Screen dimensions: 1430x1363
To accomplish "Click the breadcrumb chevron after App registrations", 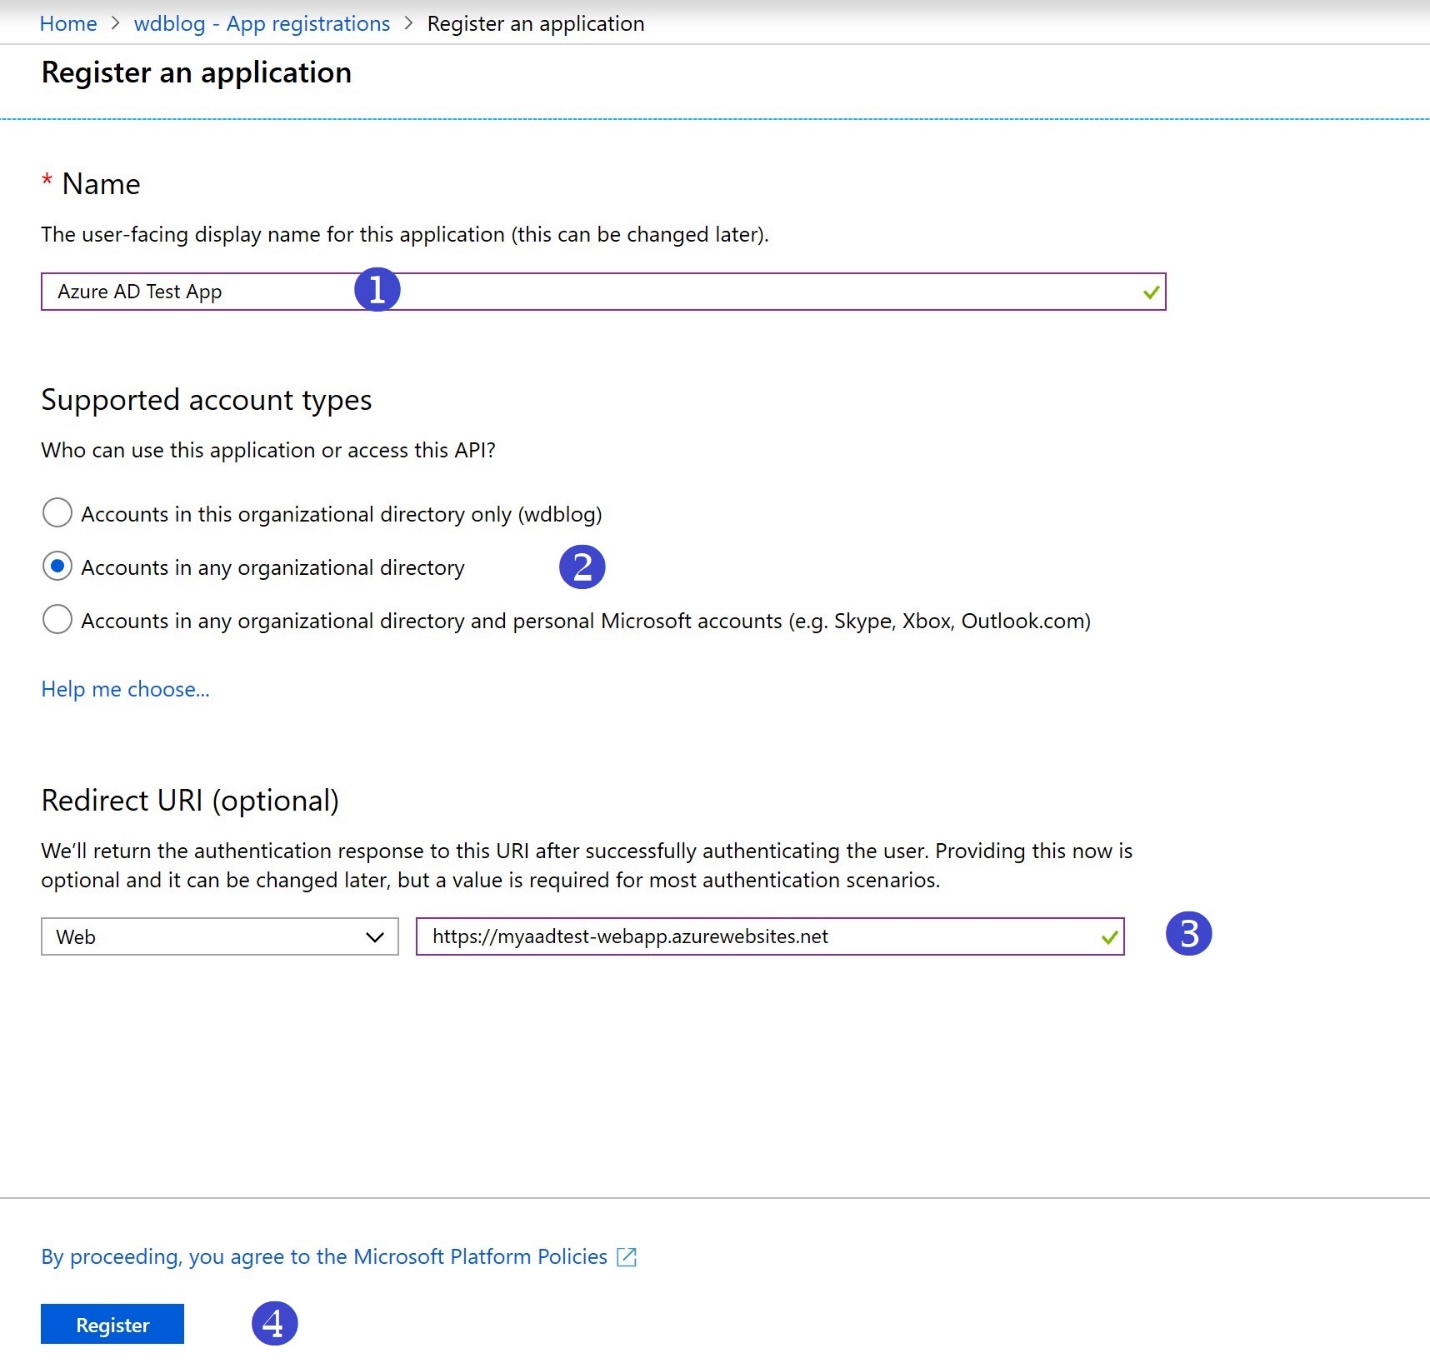I will click(x=408, y=23).
